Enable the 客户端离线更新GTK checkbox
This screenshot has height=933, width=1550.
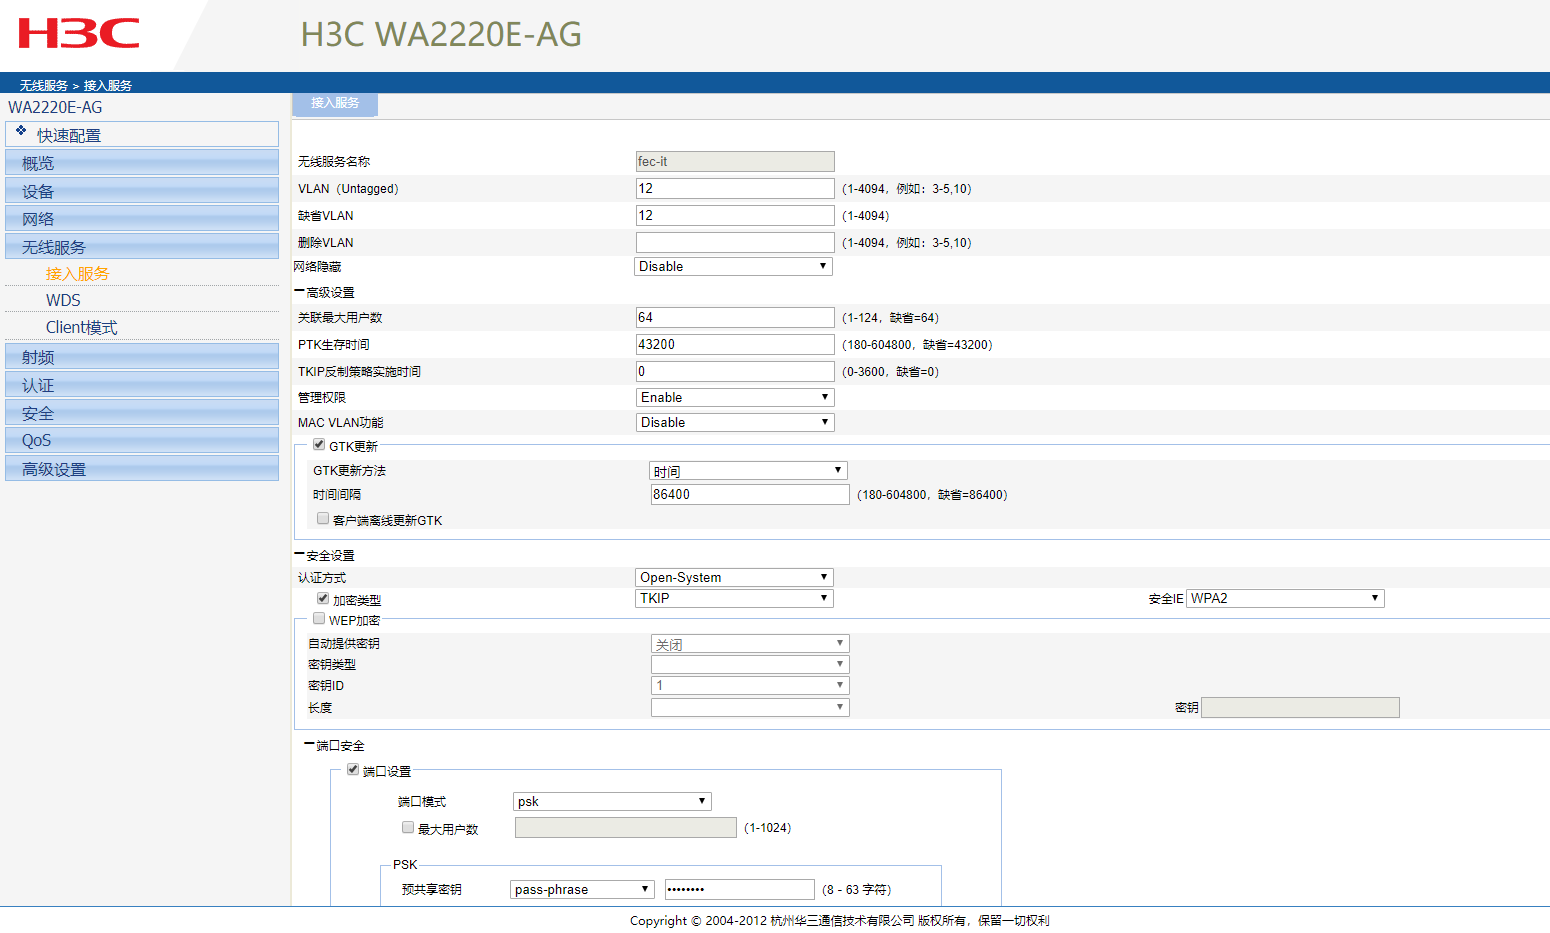(x=323, y=518)
